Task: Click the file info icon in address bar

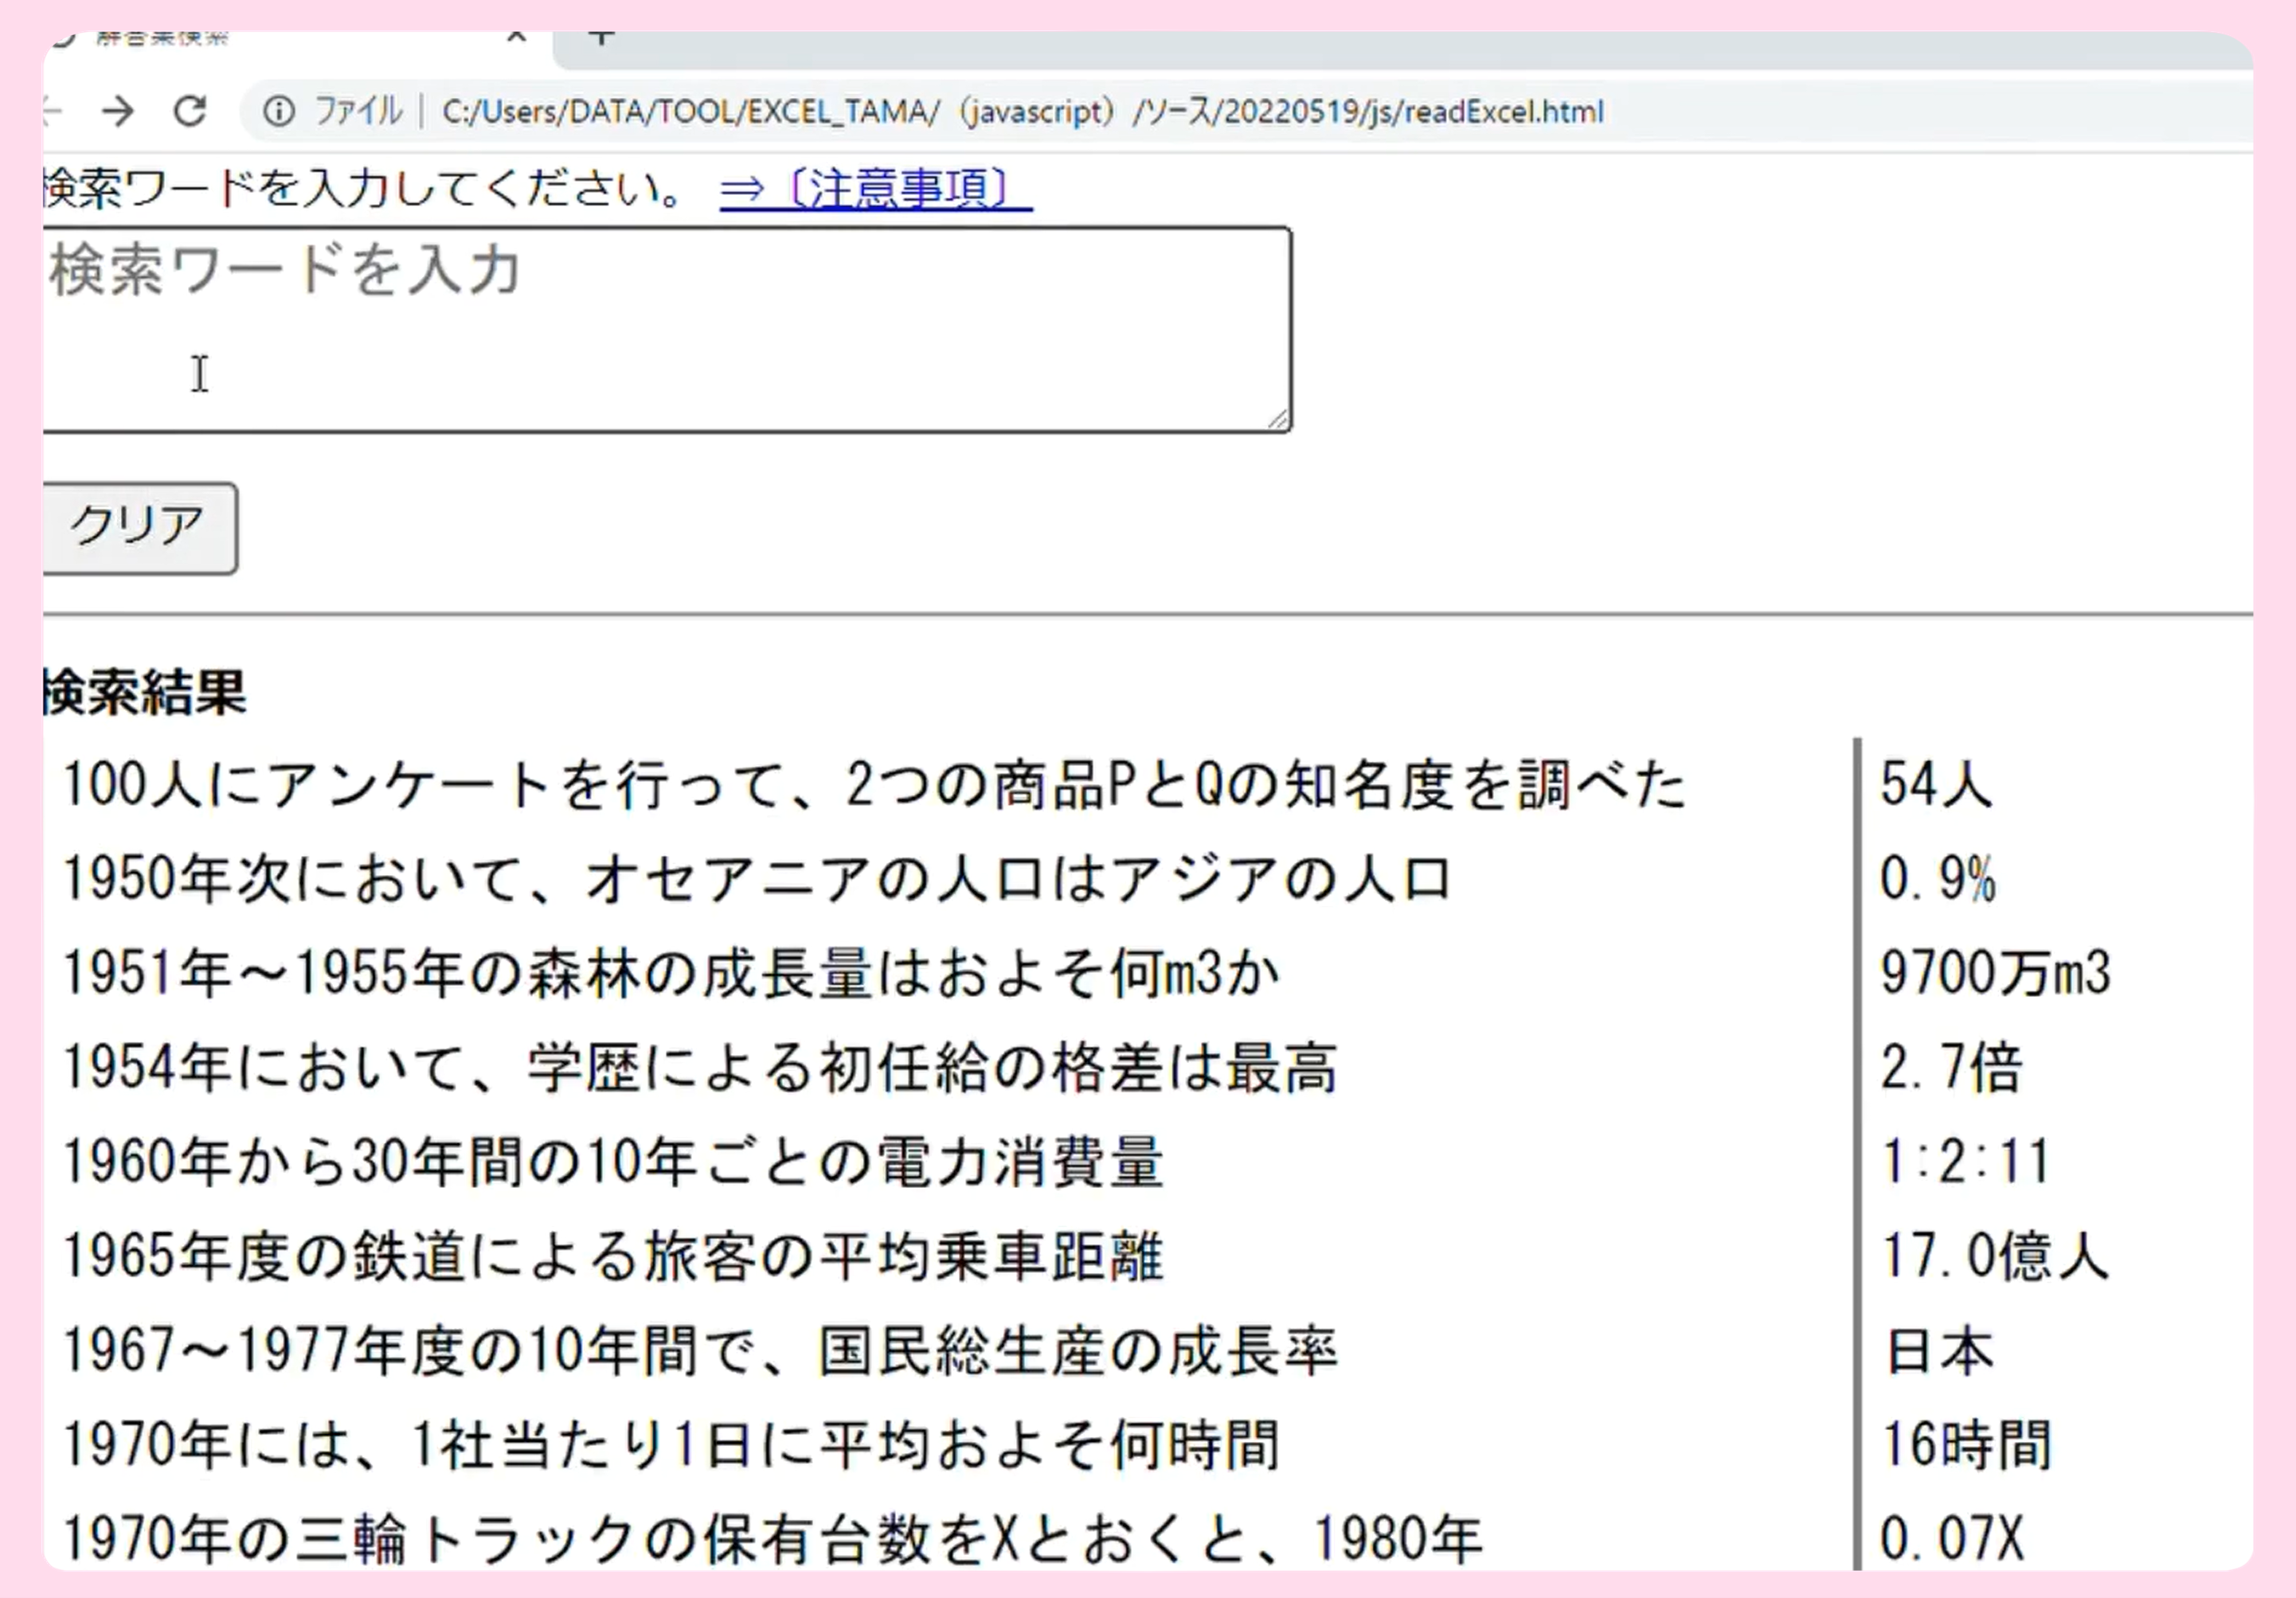Action: click(x=279, y=111)
